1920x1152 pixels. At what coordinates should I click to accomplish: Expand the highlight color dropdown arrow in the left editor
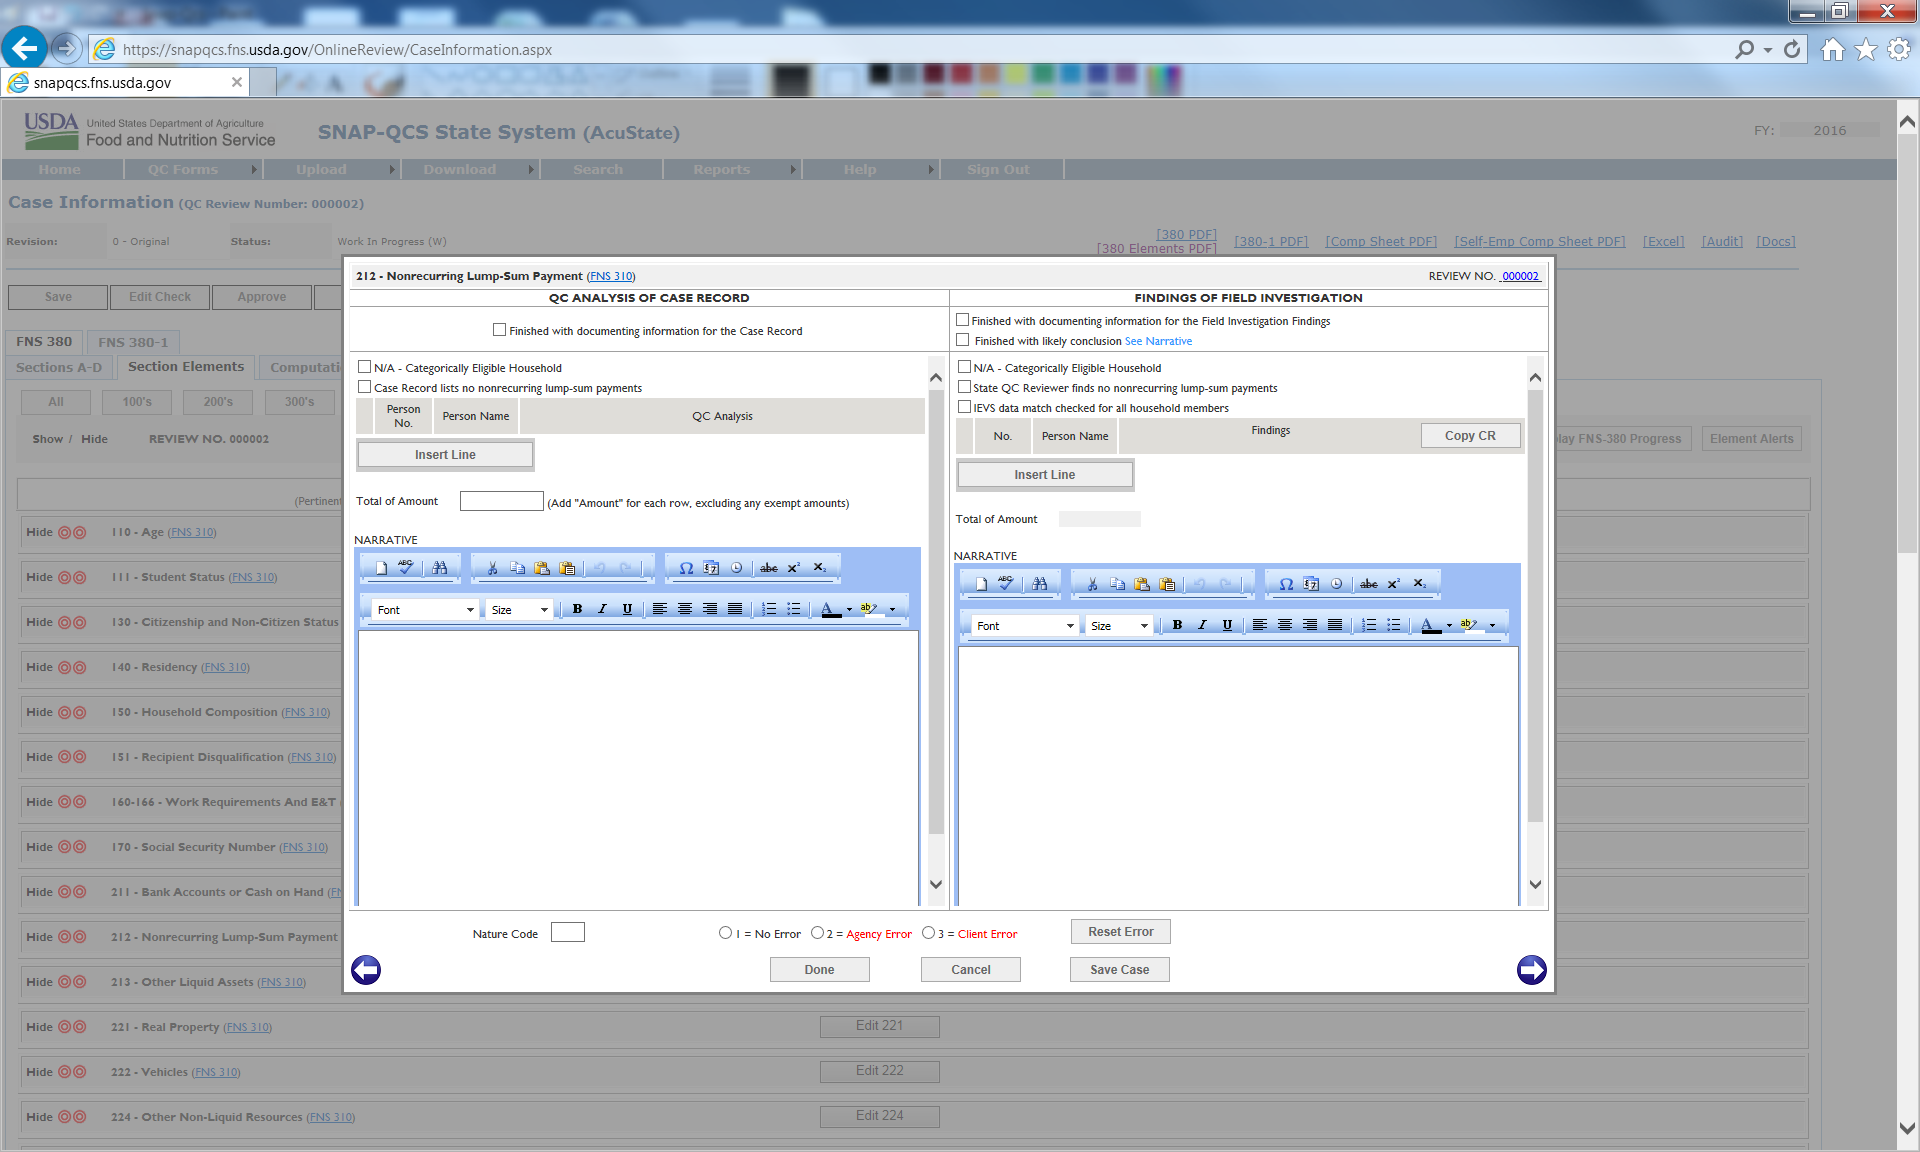(892, 609)
